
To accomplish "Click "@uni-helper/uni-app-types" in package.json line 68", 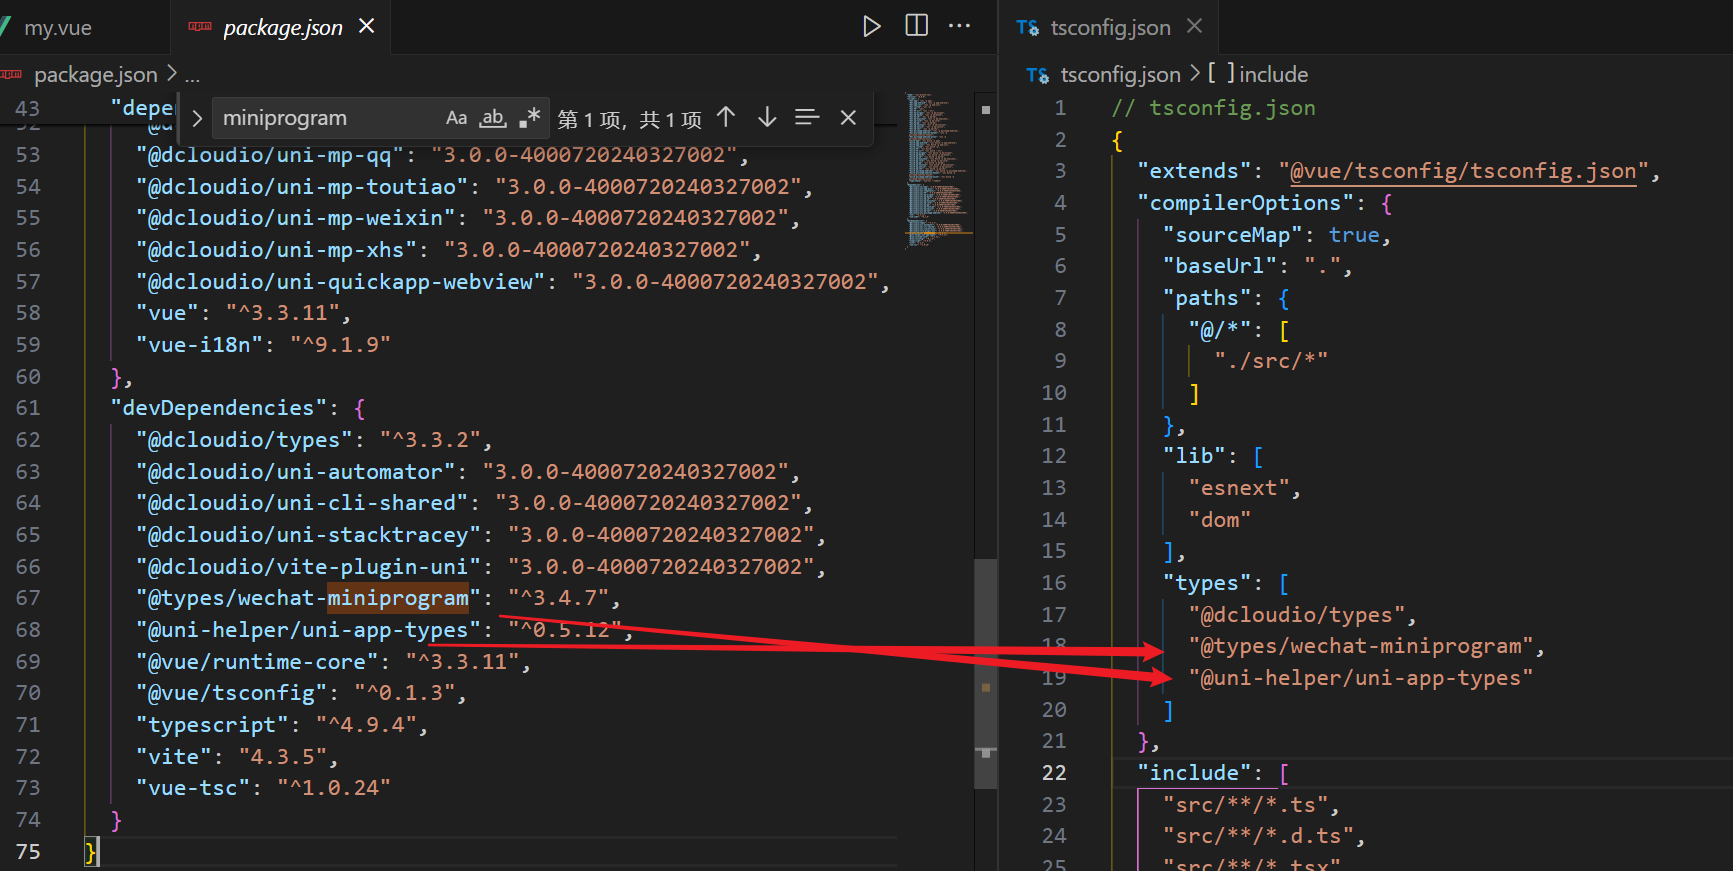I will tap(309, 630).
